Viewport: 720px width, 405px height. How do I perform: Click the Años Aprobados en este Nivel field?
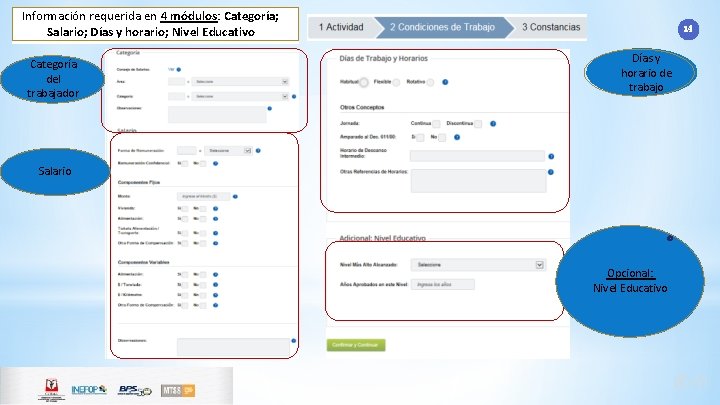click(x=443, y=285)
